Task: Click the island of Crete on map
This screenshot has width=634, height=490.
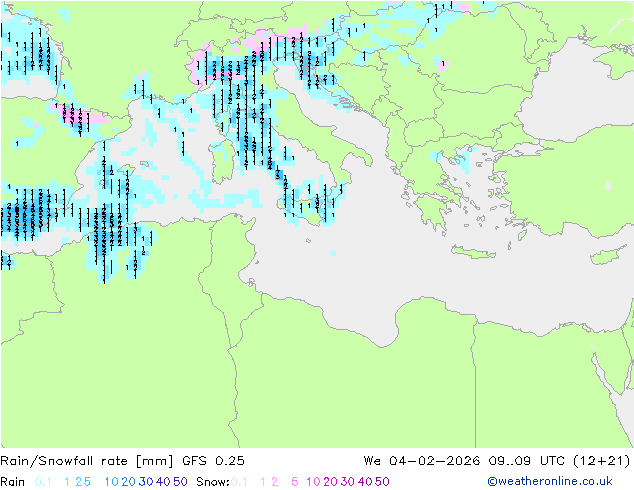Action: coord(473,252)
